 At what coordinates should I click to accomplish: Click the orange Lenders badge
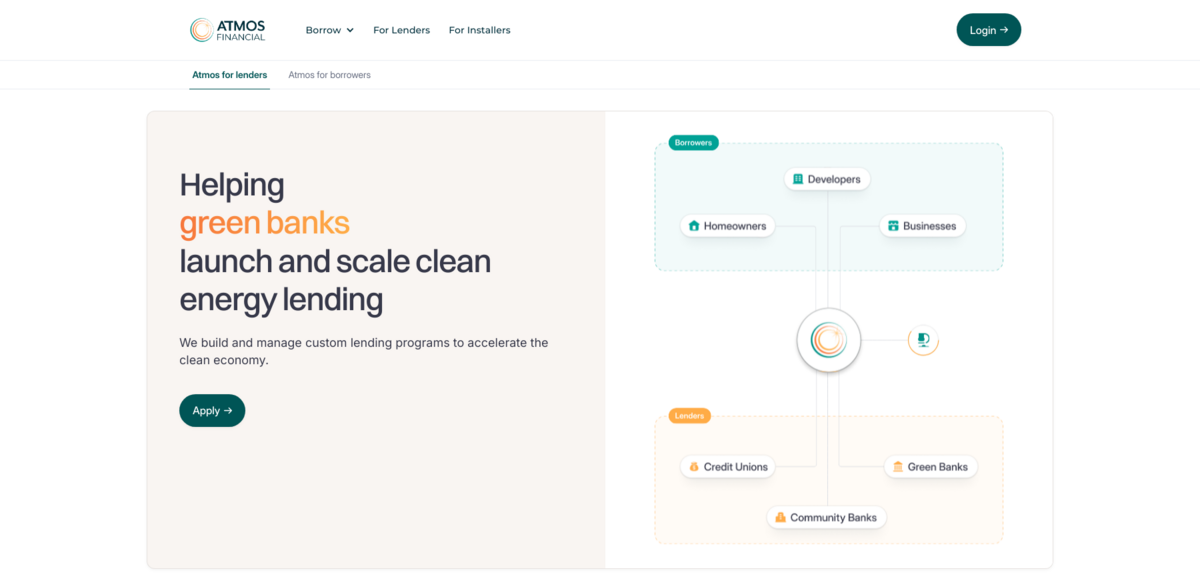[689, 416]
